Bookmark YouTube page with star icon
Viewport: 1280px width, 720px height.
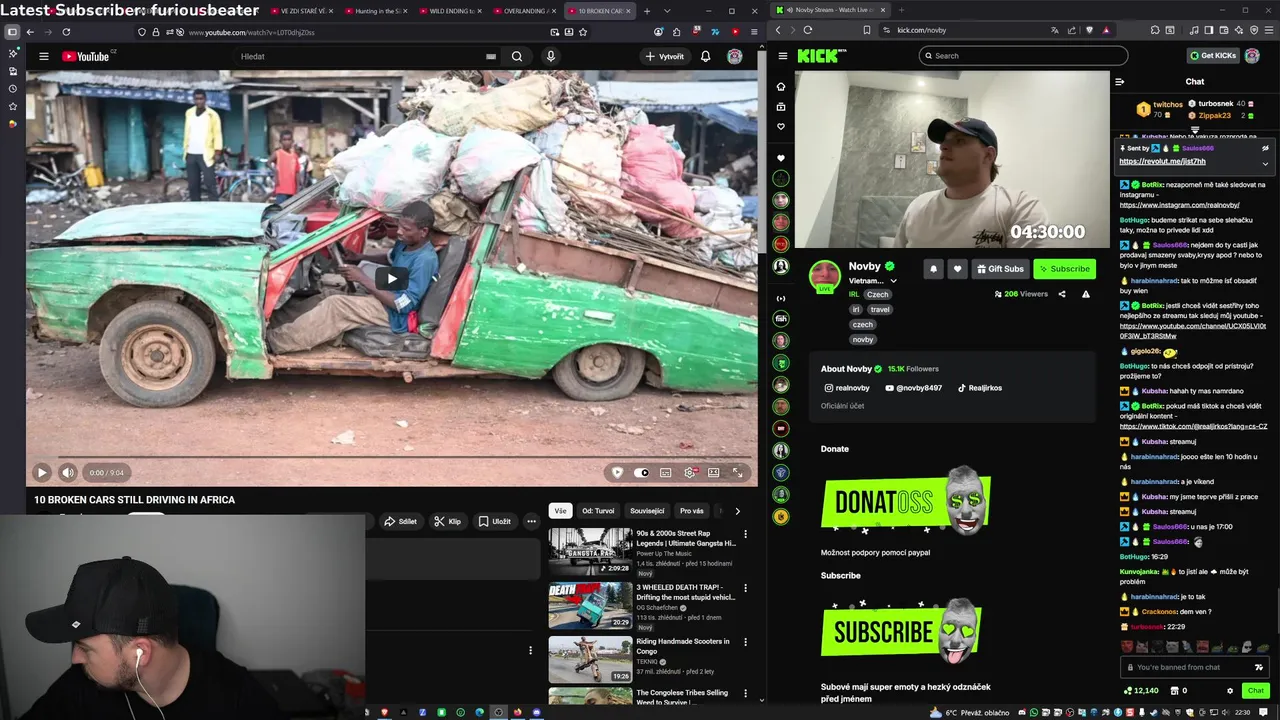[x=583, y=32]
